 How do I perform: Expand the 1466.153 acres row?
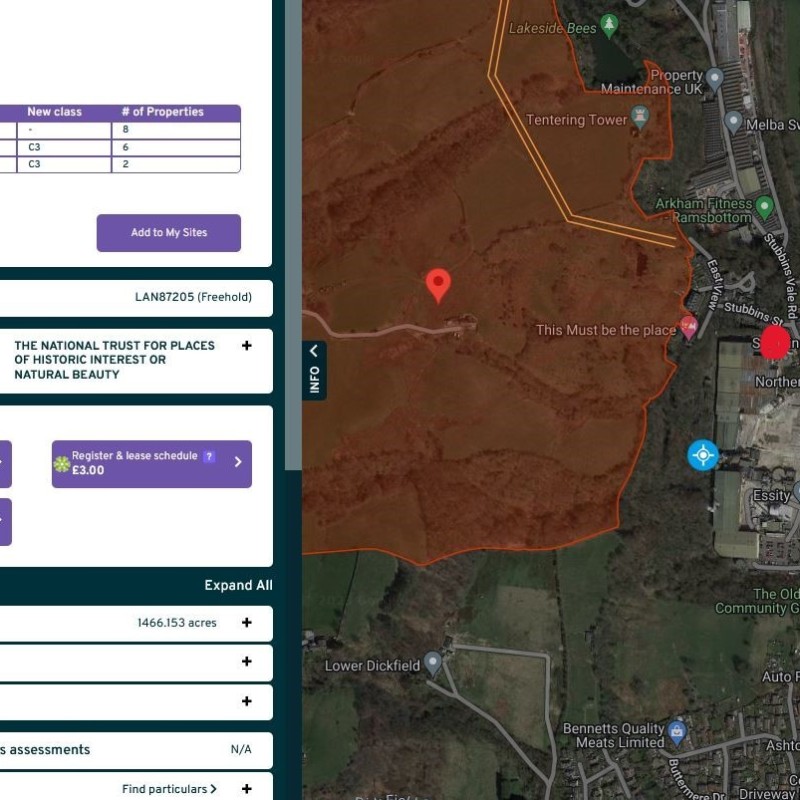coord(246,622)
